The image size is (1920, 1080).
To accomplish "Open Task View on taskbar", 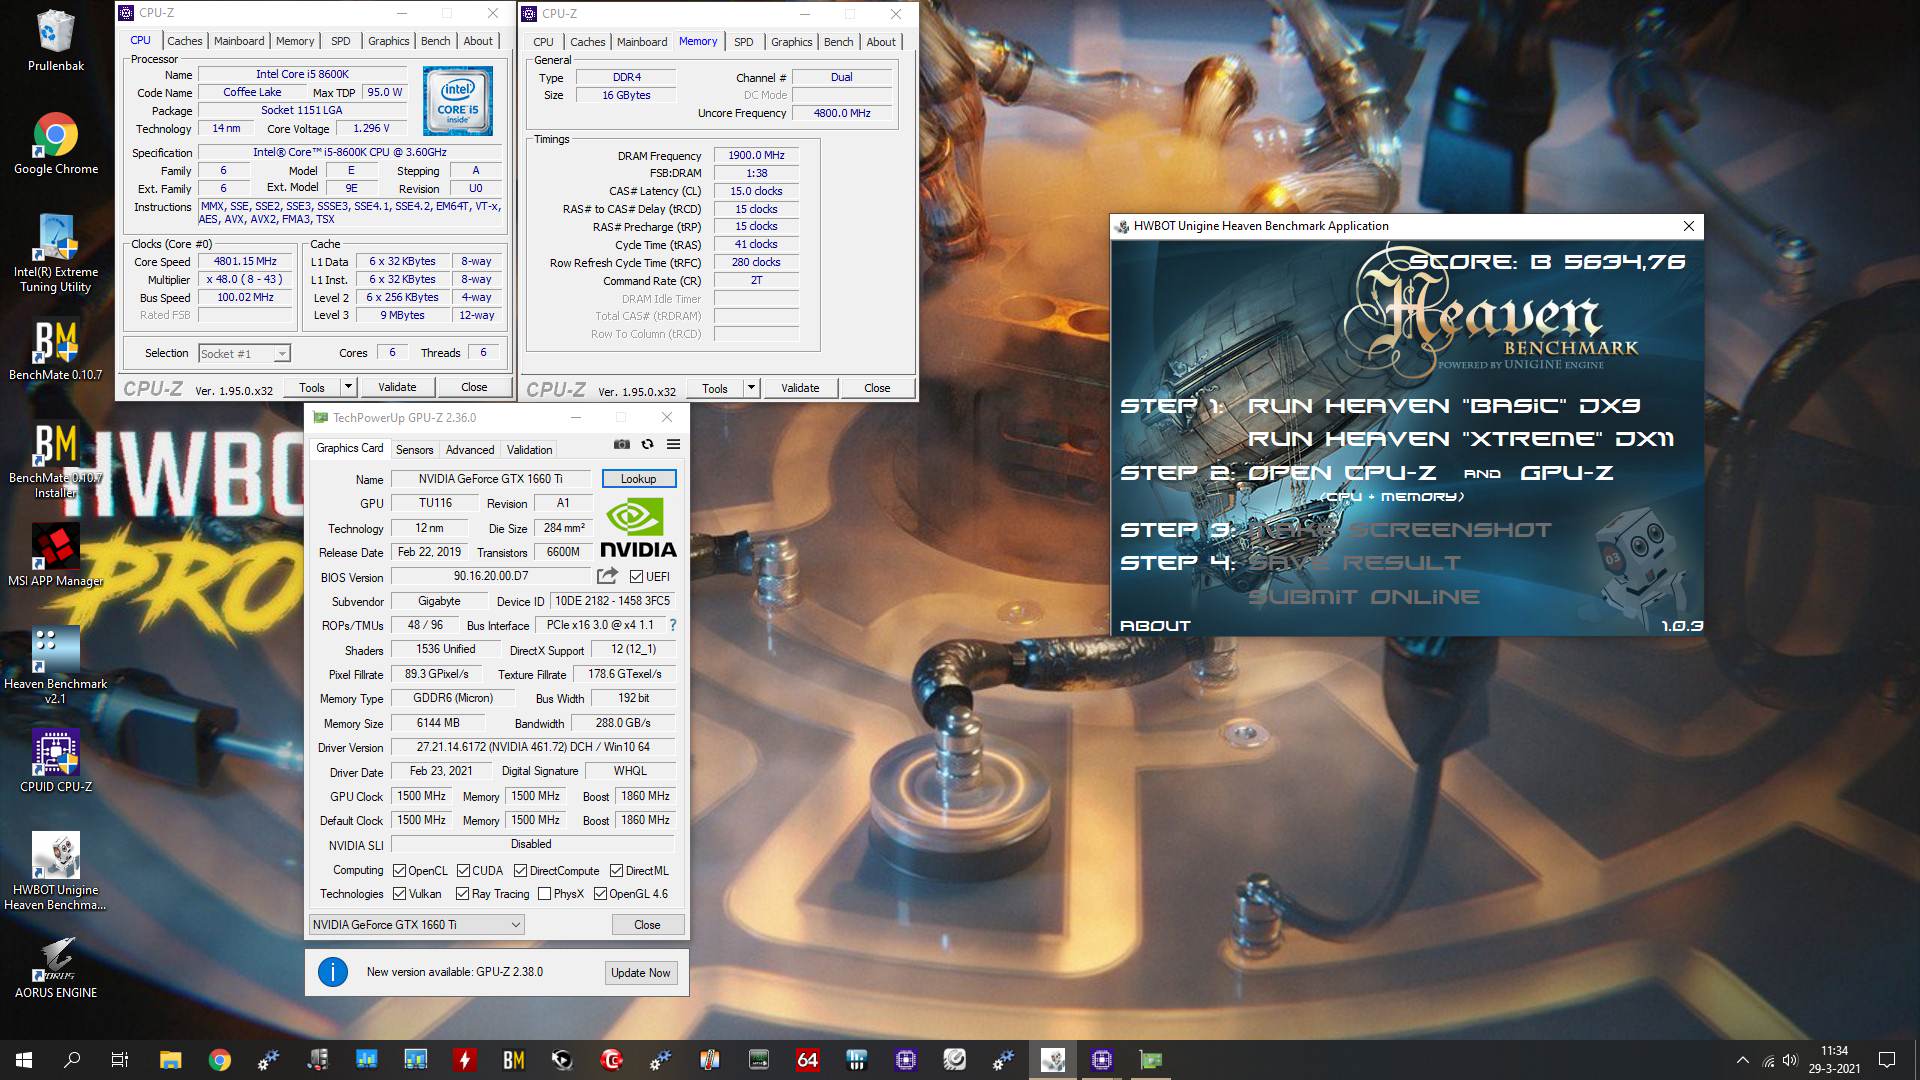I will (120, 1060).
